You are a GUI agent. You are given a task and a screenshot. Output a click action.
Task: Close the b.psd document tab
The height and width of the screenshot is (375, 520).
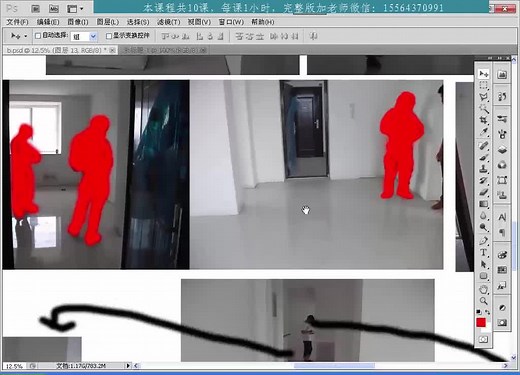[112, 50]
